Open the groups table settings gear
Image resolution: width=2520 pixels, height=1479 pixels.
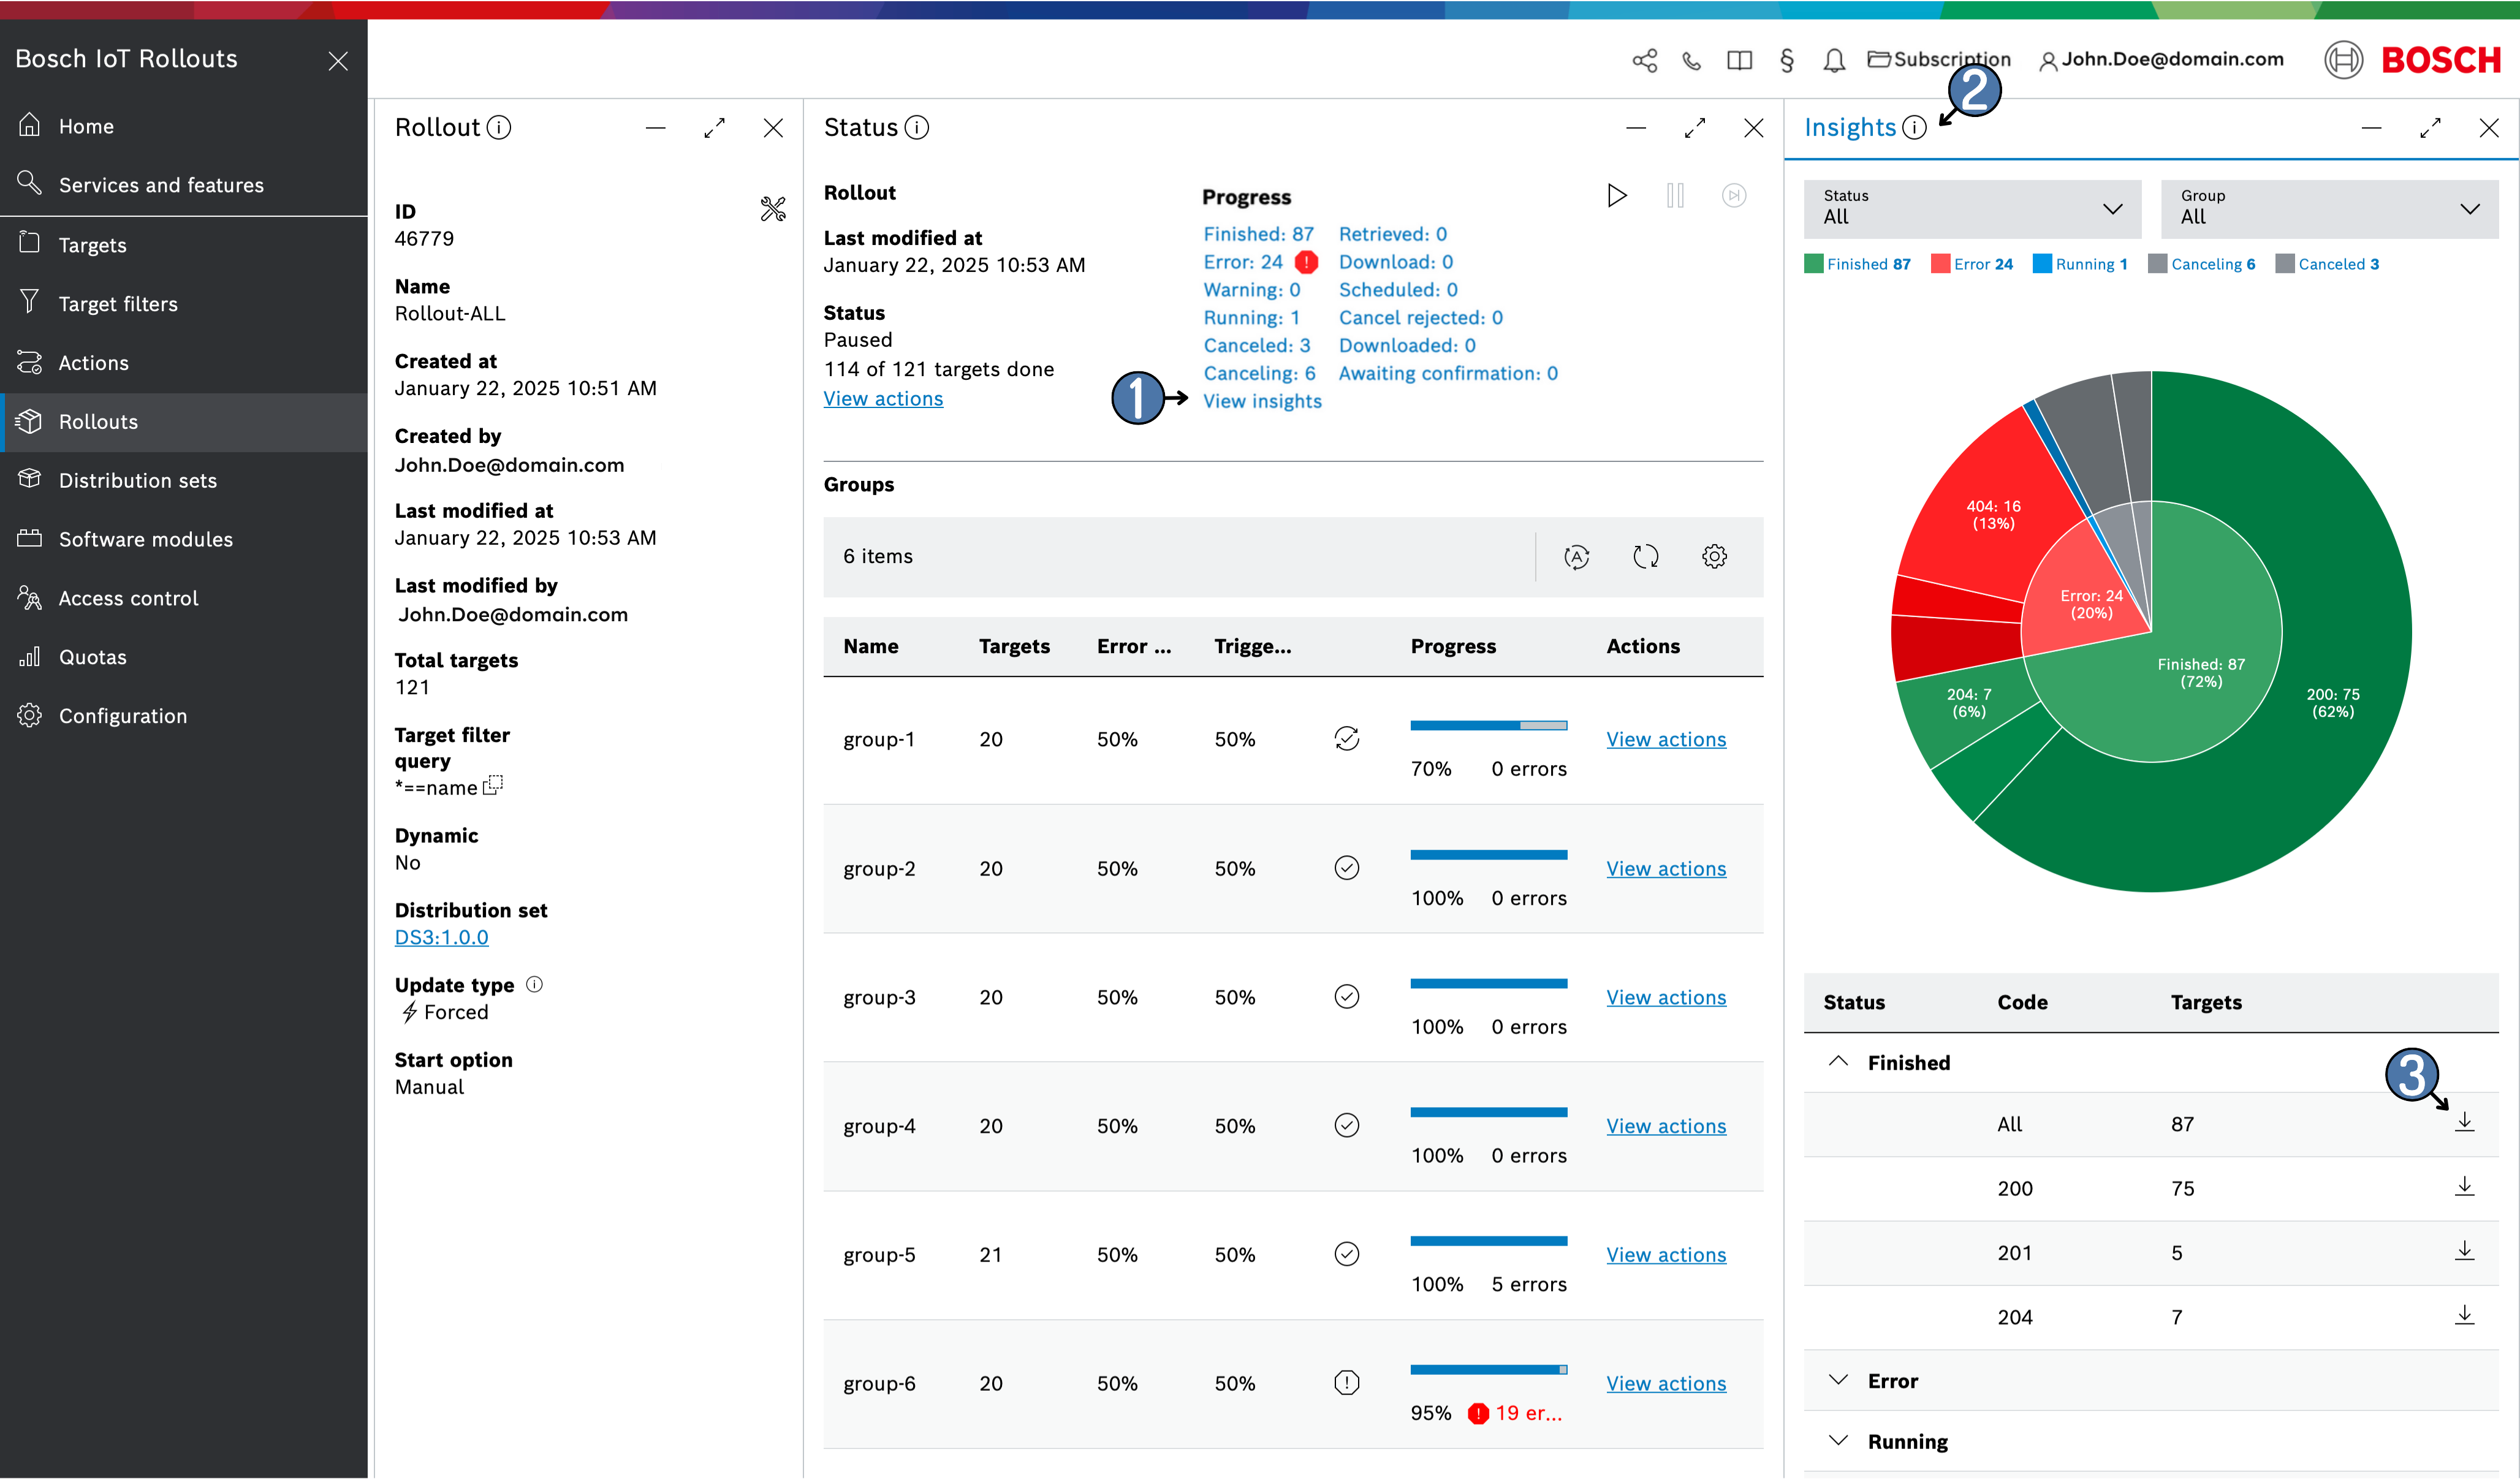point(1714,557)
